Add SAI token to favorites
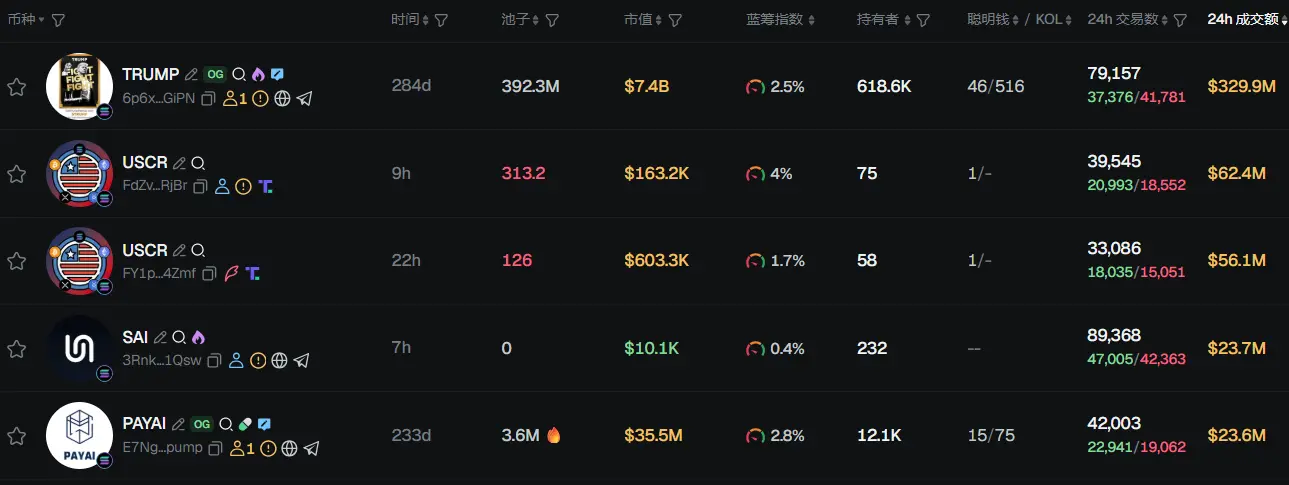This screenshot has width=1289, height=485. (16, 349)
